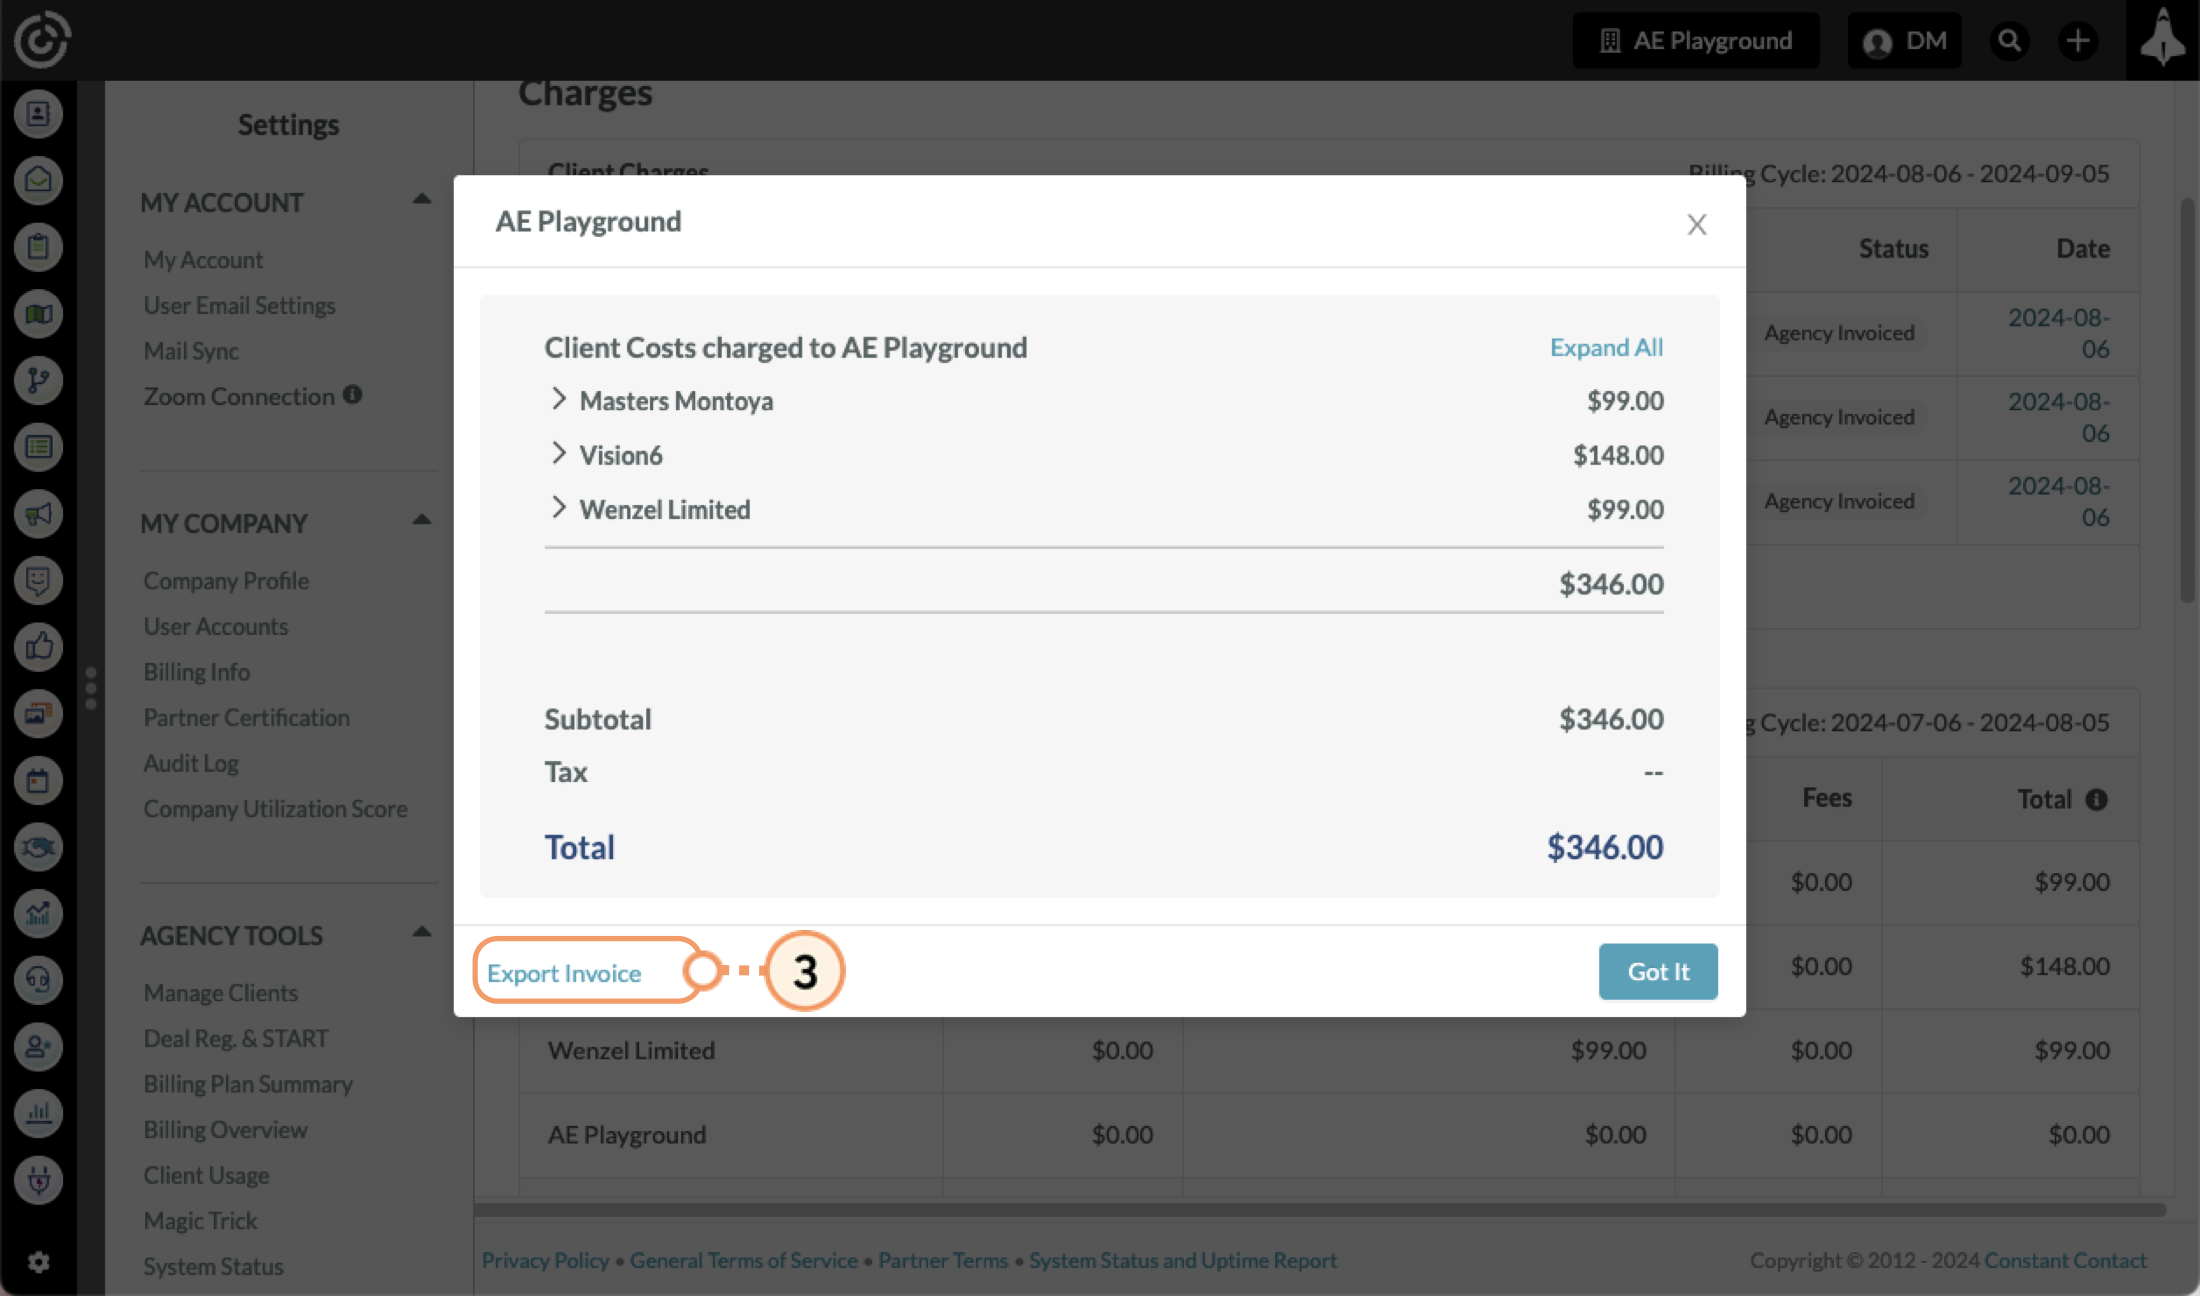Click the plus add icon in top bar
Viewport: 2200px width, 1296px height.
[2078, 41]
